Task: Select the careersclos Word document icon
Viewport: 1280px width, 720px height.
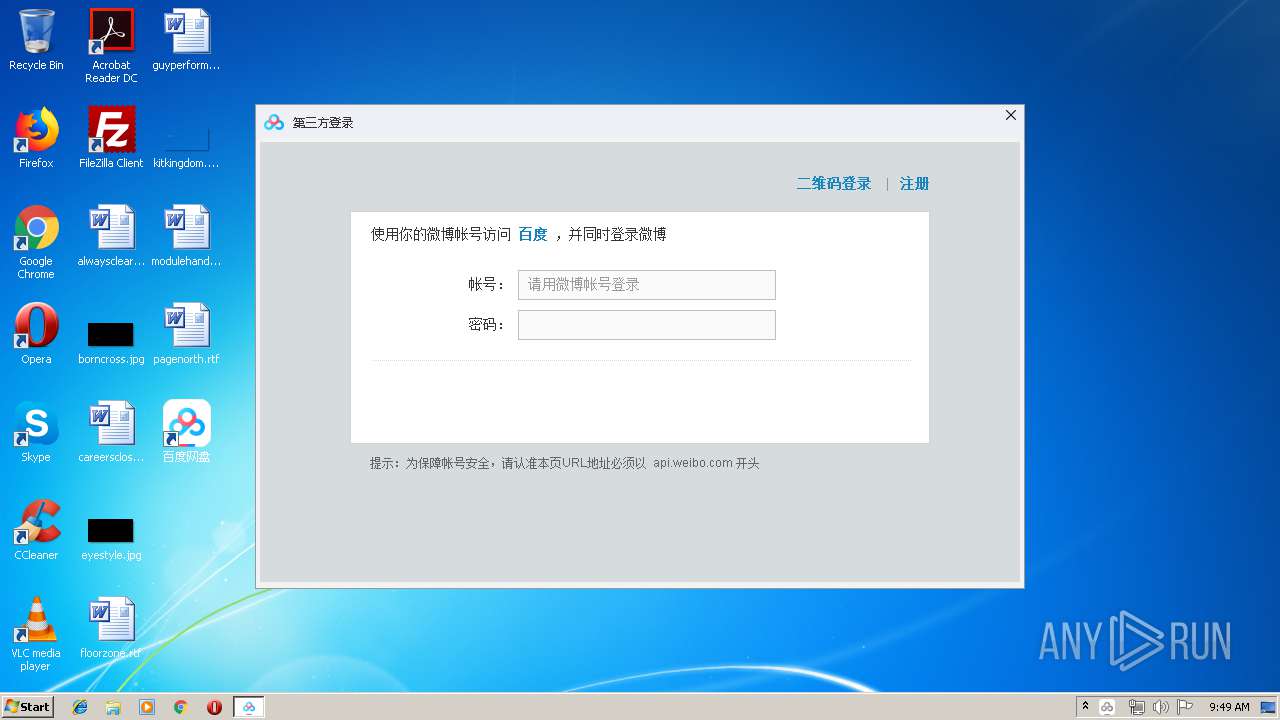Action: (111, 432)
